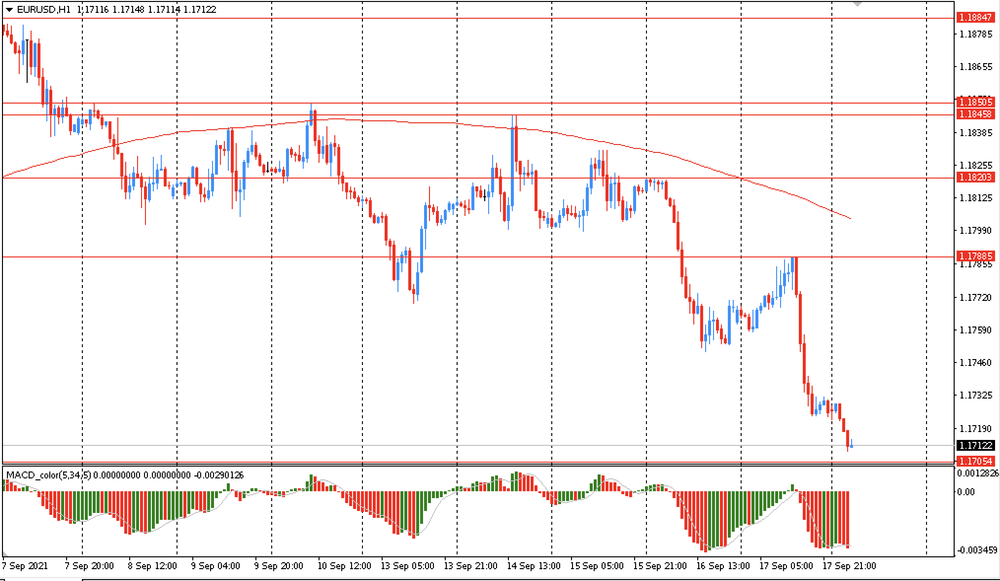Click the current price label 1.17122
1000x581 pixels.
click(x=976, y=446)
